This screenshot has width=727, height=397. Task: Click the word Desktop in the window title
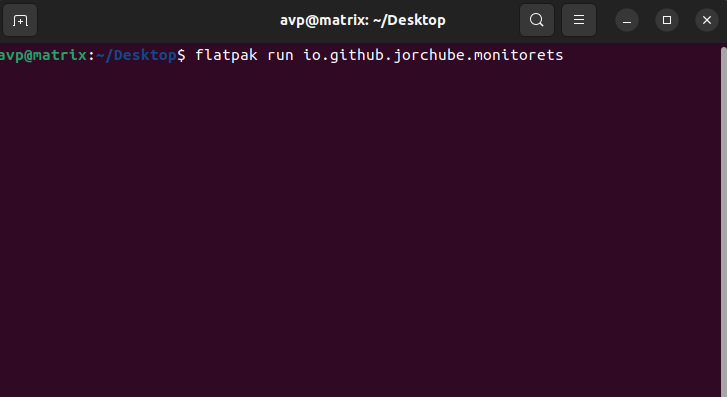pos(416,20)
